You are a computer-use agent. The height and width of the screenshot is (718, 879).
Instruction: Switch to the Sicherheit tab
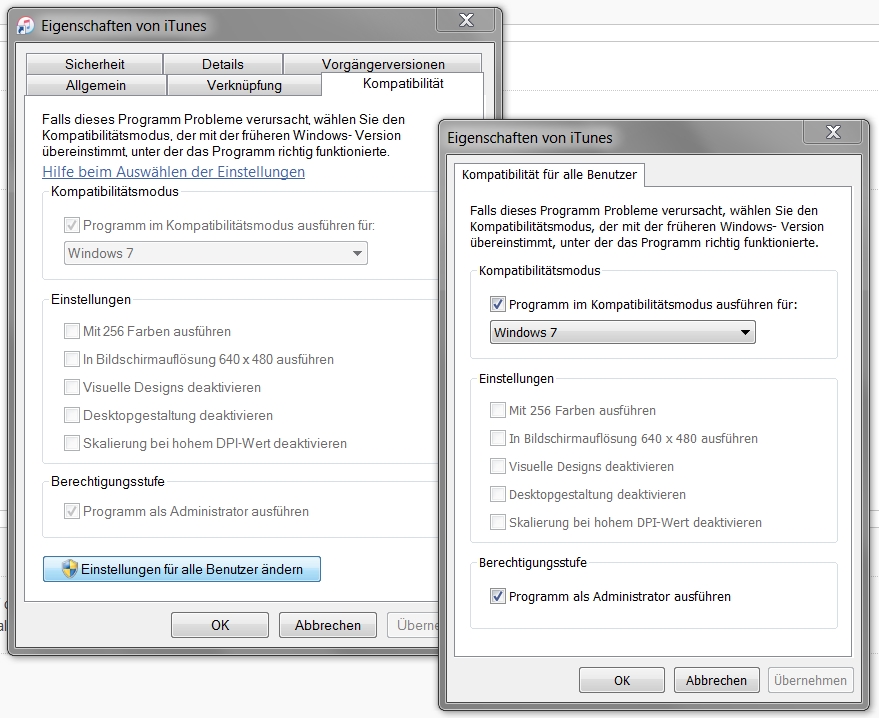95,64
